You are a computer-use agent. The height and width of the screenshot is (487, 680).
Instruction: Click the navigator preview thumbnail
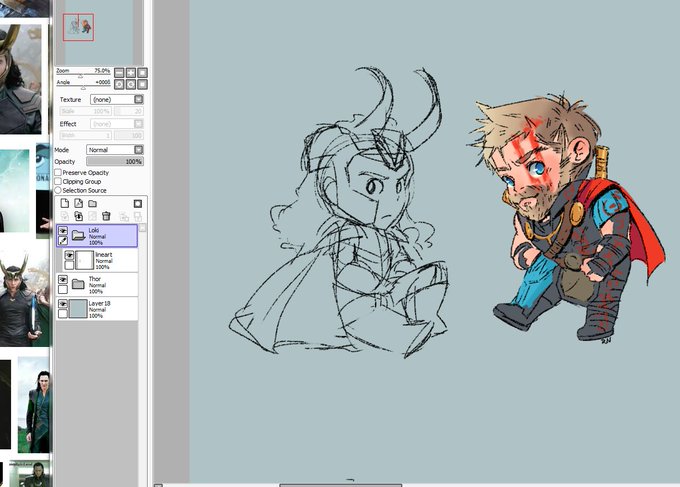(78, 27)
